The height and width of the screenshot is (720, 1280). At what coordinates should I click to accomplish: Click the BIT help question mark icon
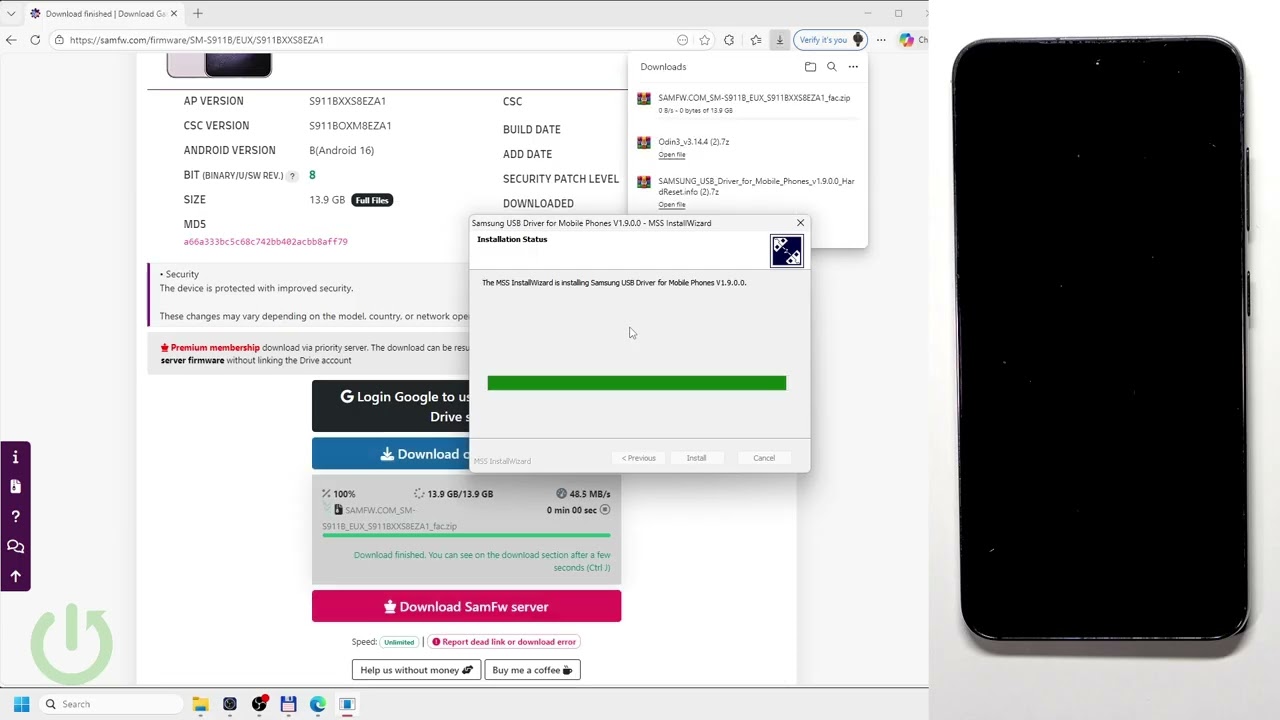[292, 176]
